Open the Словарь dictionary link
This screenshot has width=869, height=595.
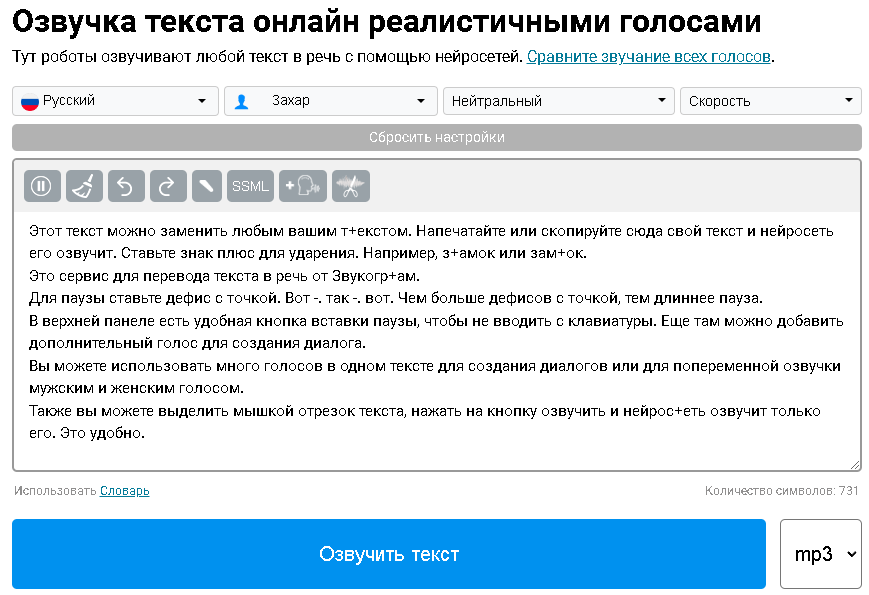pyautogui.click(x=122, y=491)
